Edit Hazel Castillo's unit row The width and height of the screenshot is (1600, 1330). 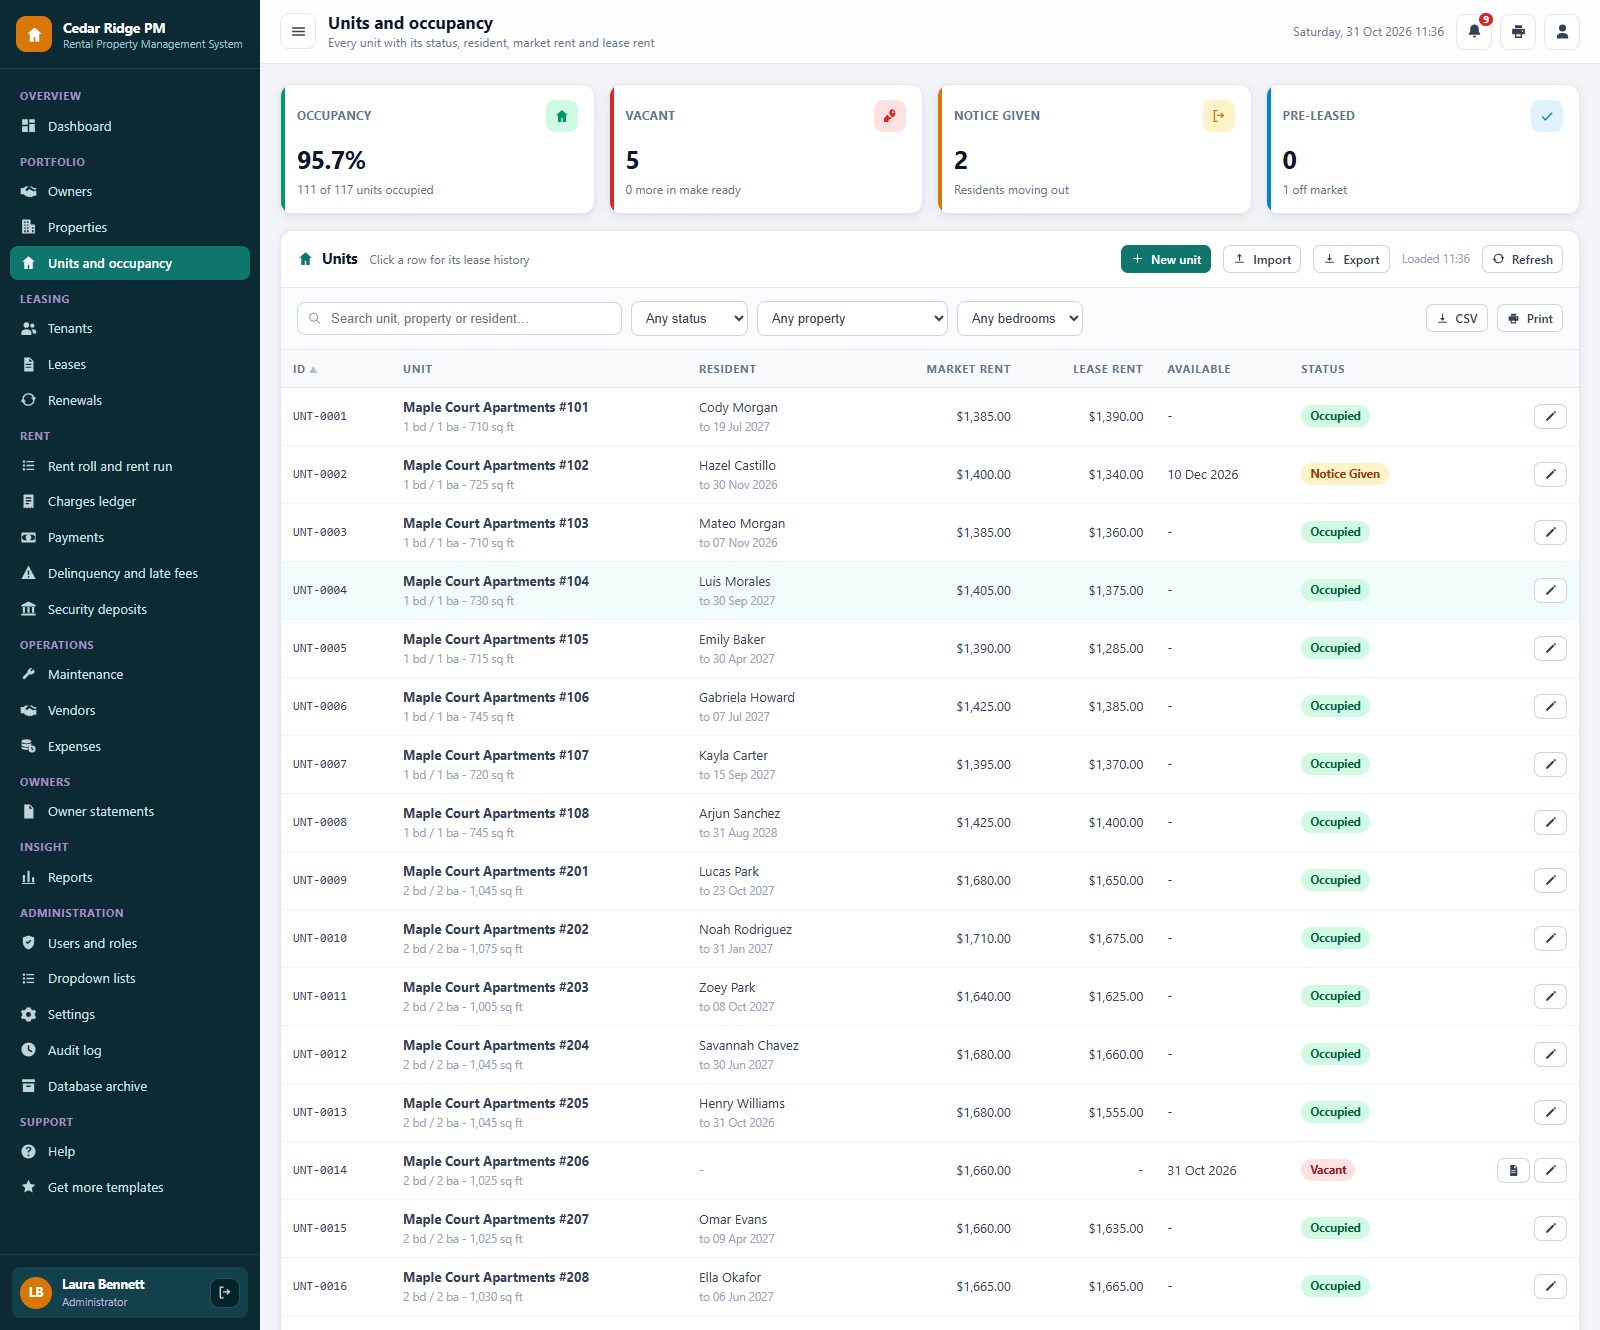point(1550,474)
